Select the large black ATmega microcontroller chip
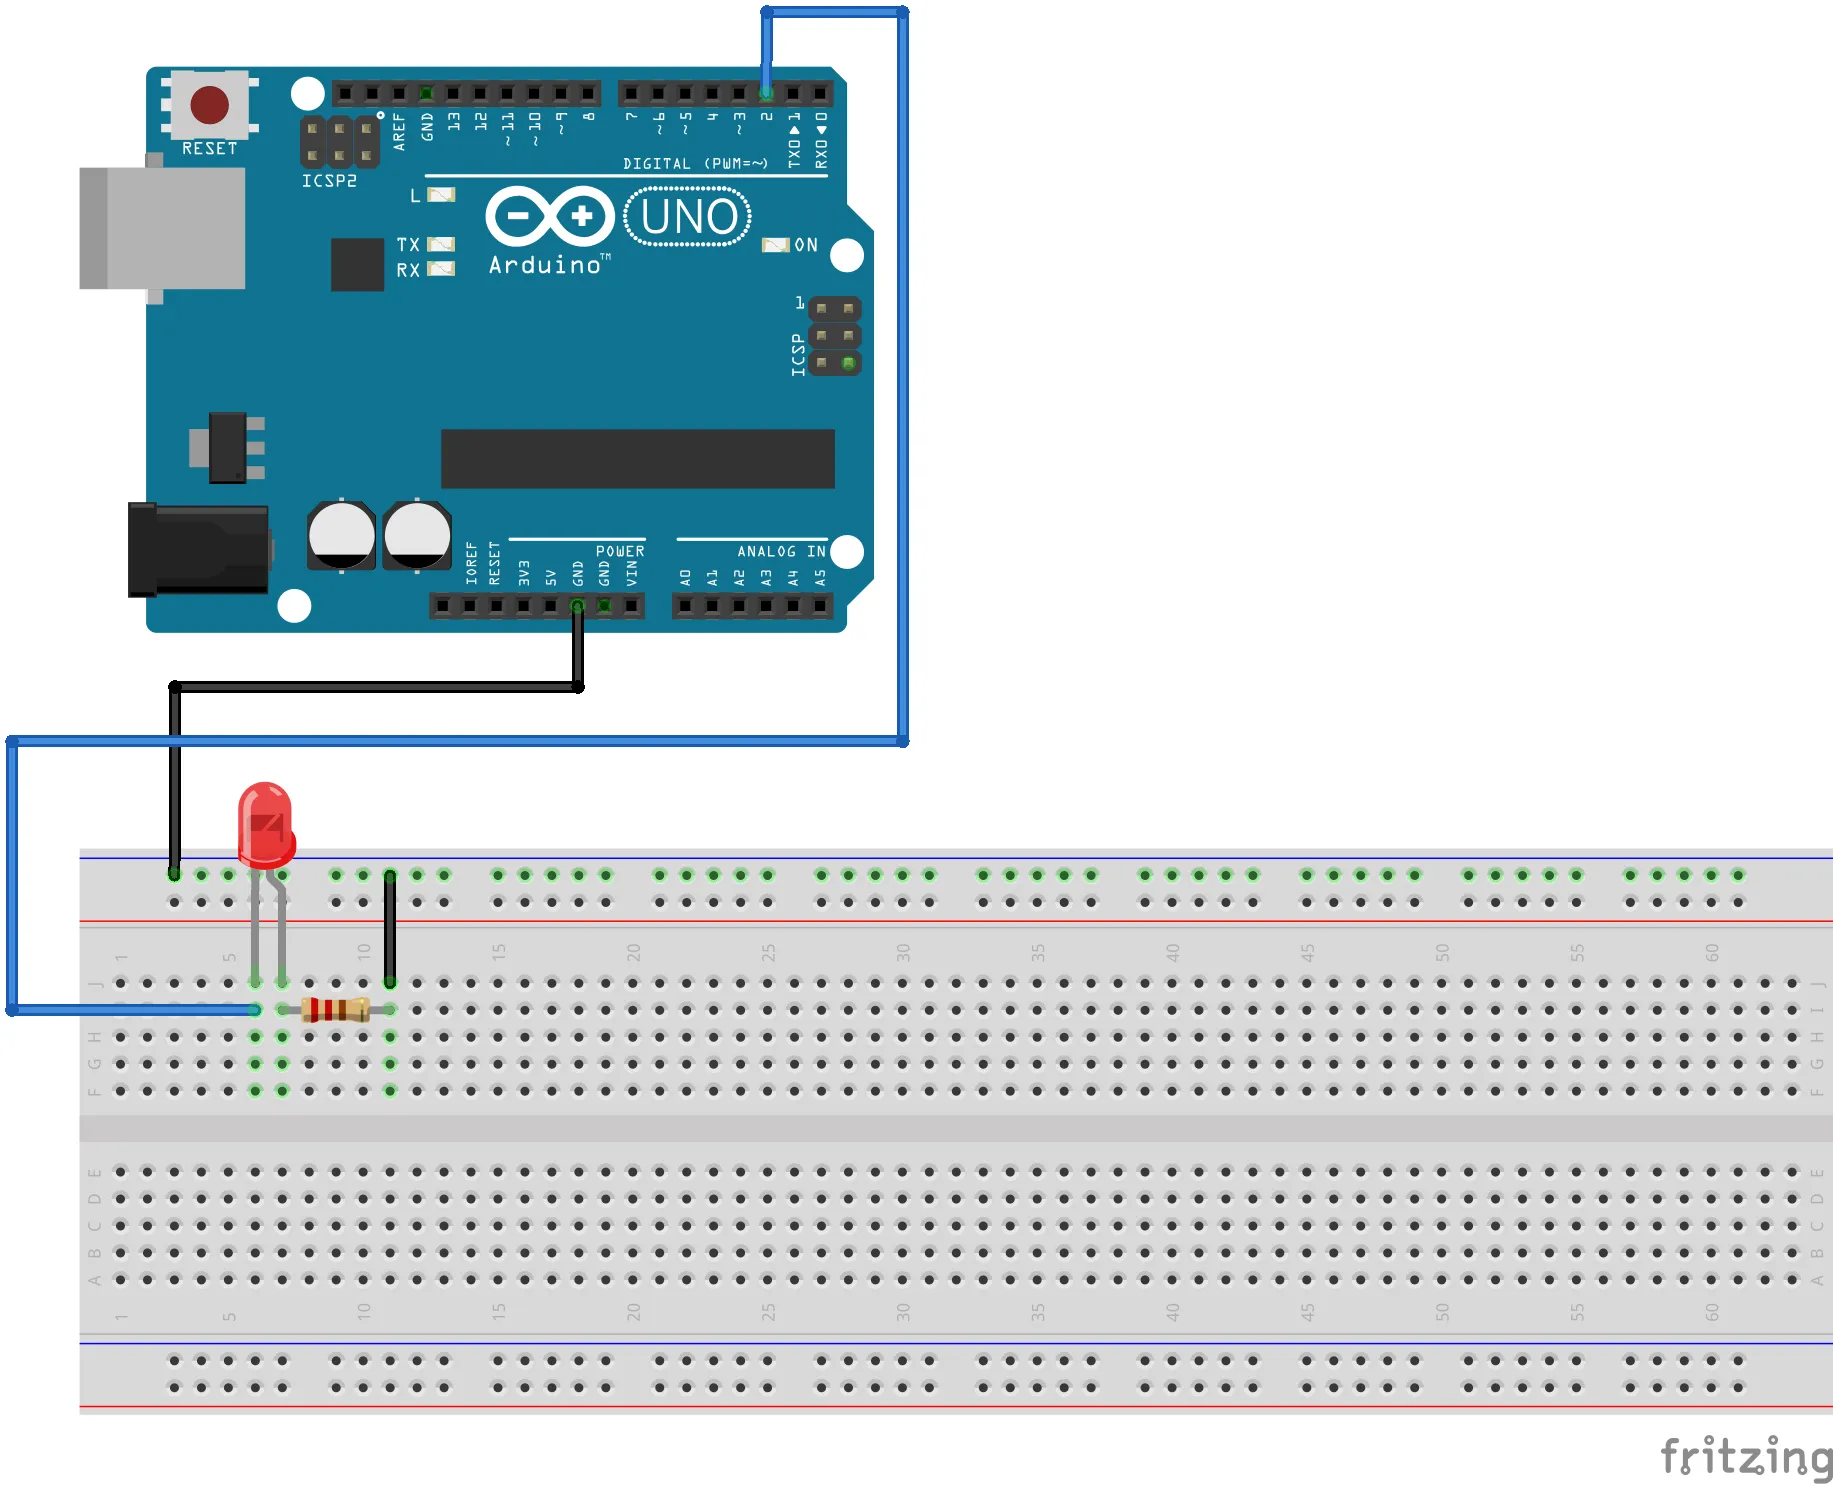Viewport: 1833px width, 1485px height. (637, 459)
